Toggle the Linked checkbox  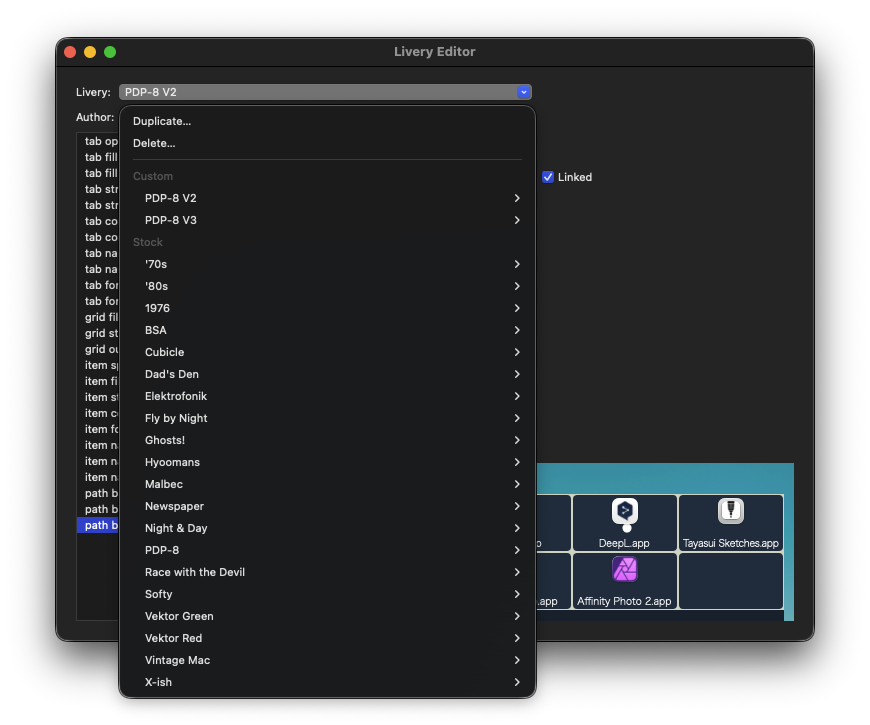pos(548,177)
